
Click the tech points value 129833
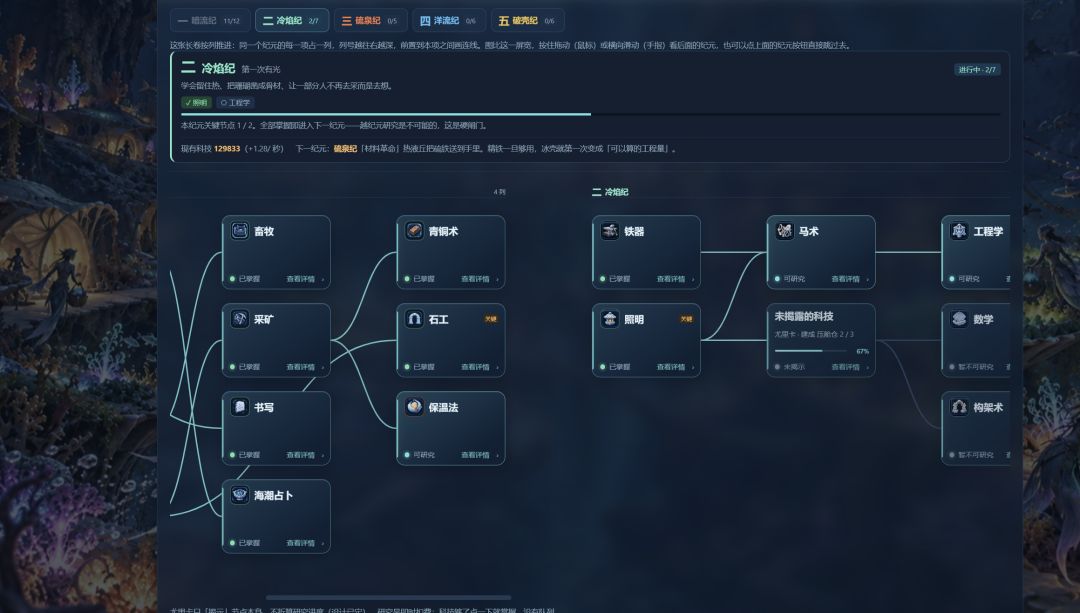[x=227, y=149]
